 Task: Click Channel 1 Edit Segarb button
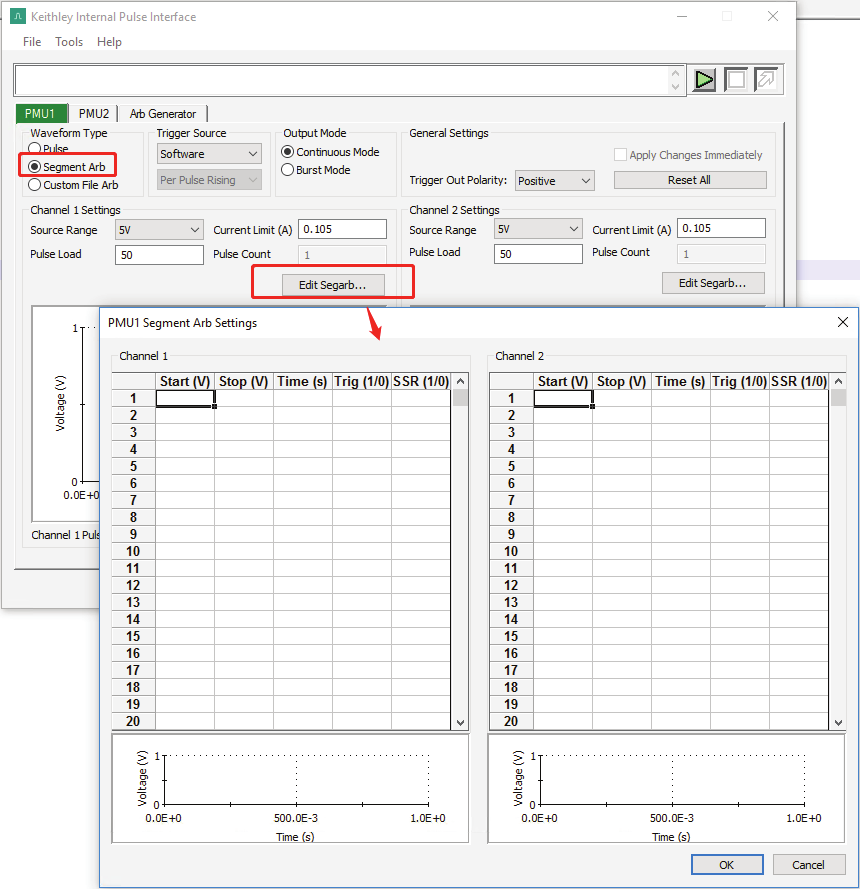[x=333, y=285]
